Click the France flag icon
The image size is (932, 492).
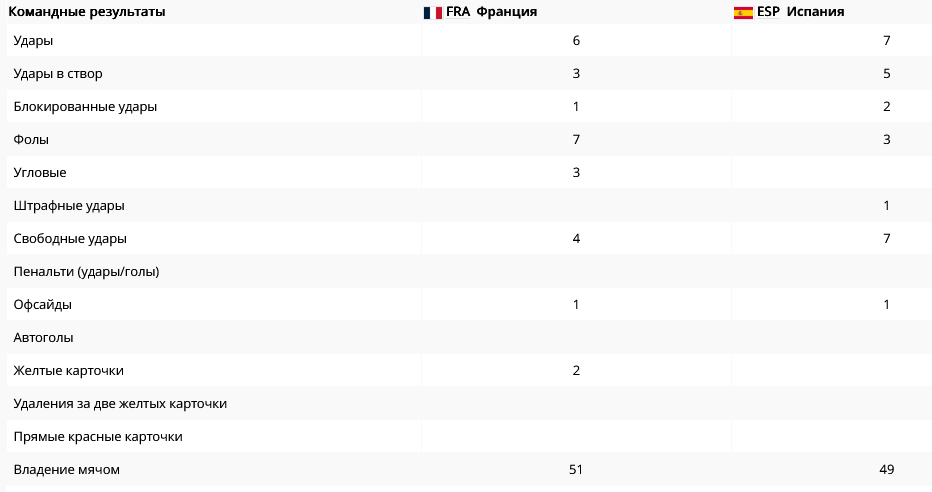click(432, 12)
